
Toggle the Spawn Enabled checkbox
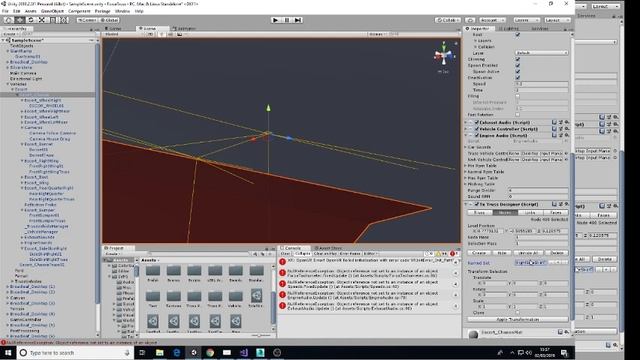pos(518,65)
